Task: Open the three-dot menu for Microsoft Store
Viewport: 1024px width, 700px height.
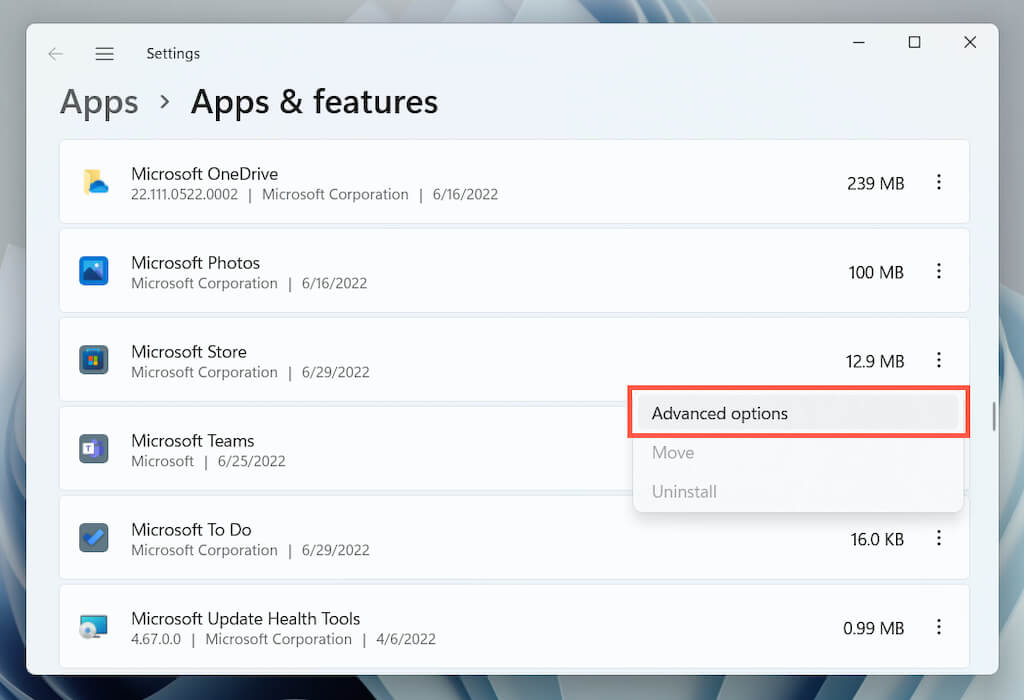Action: 938,360
